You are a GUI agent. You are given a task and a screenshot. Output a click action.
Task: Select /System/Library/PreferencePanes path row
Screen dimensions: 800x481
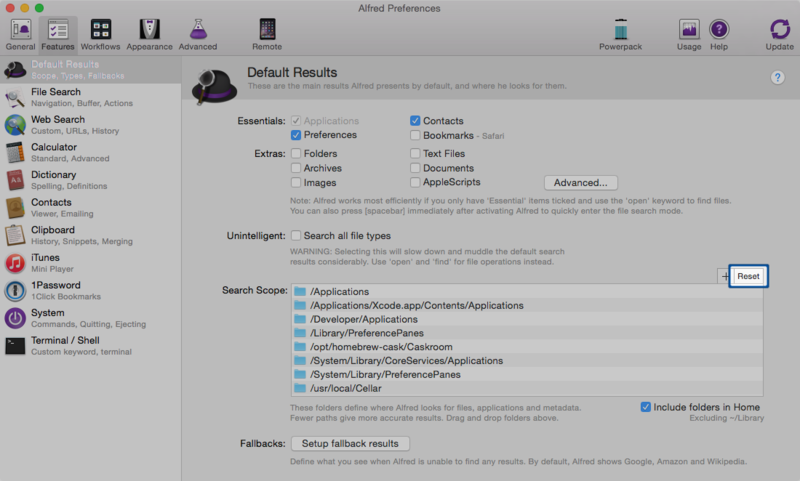tap(527, 374)
